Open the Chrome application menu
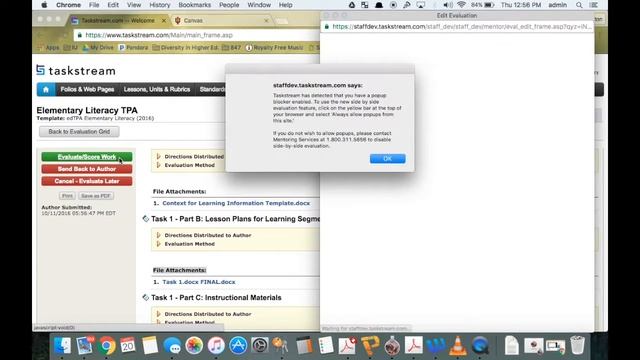This screenshot has height=360, width=640. click(x=68, y=5)
